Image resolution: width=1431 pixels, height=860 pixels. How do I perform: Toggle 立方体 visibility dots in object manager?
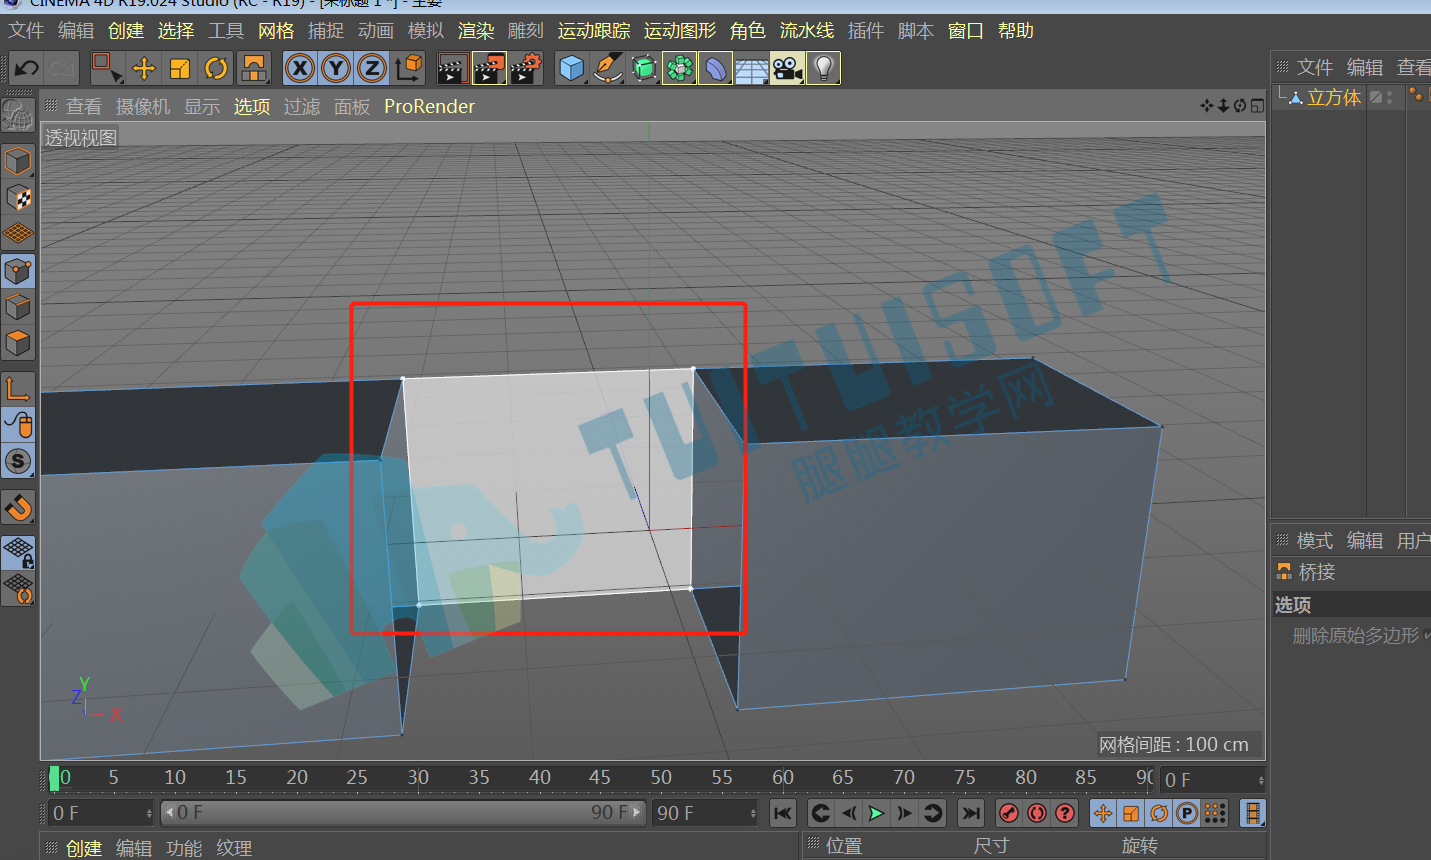(x=1390, y=97)
